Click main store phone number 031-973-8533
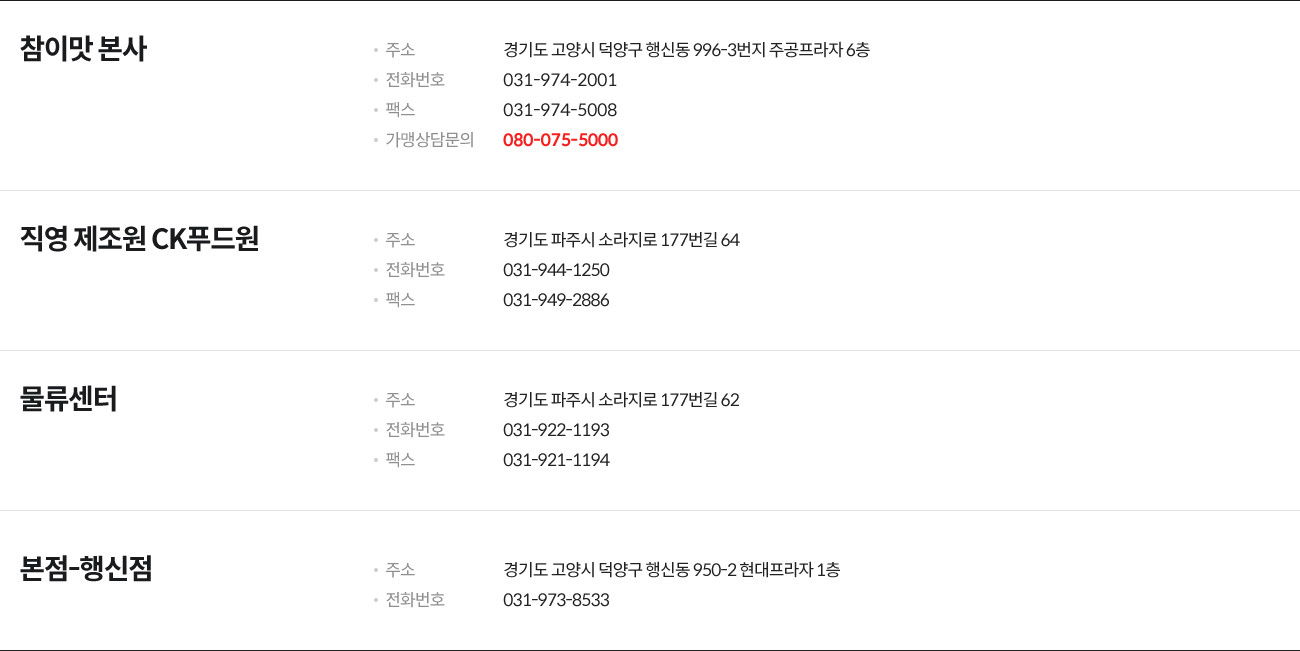Screen dimensions: 1300x651 point(556,599)
